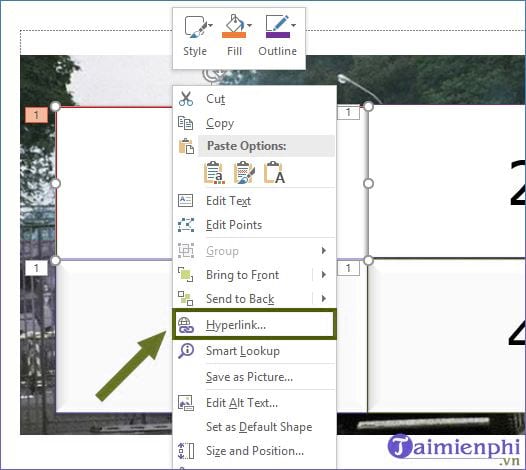Viewport: 526px width, 470px height.
Task: Click the Hyperlink chain icon
Action: 186,325
